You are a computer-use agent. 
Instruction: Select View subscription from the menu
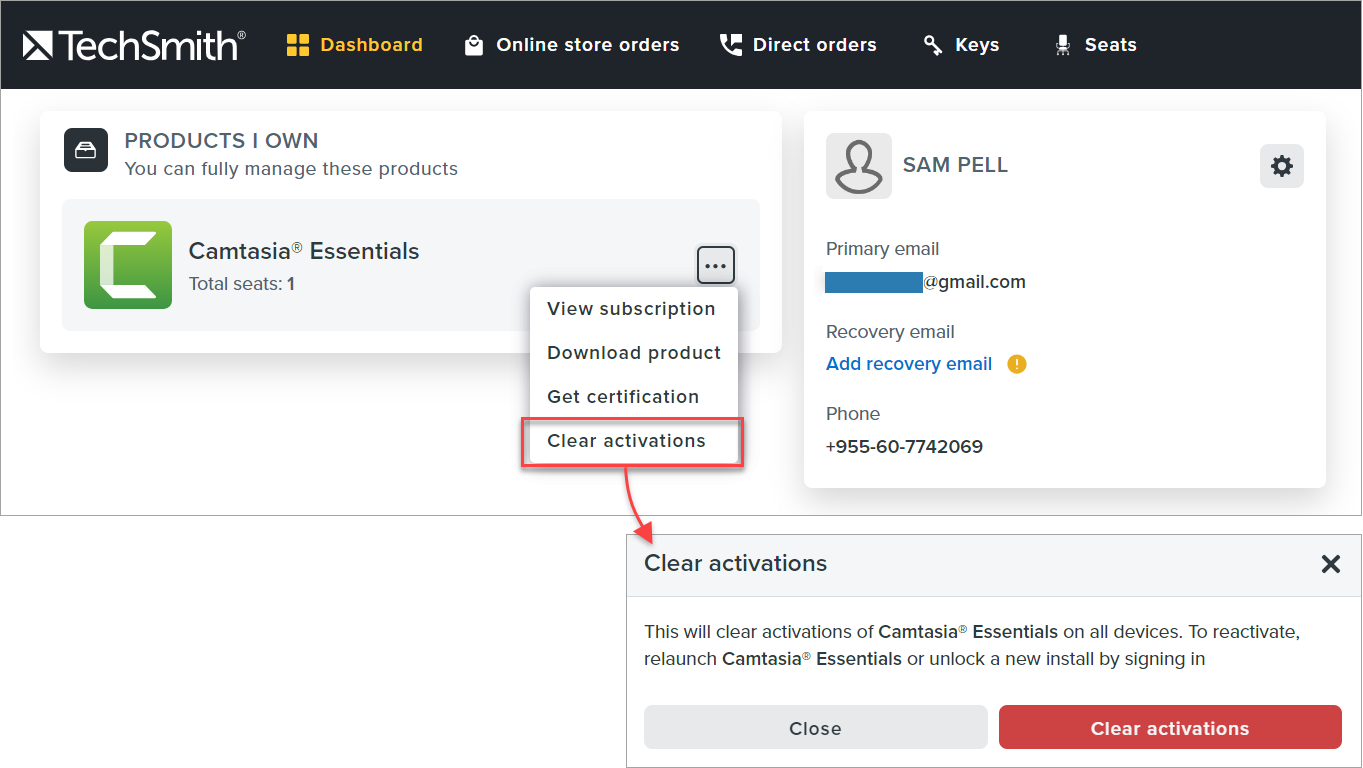pyautogui.click(x=631, y=309)
